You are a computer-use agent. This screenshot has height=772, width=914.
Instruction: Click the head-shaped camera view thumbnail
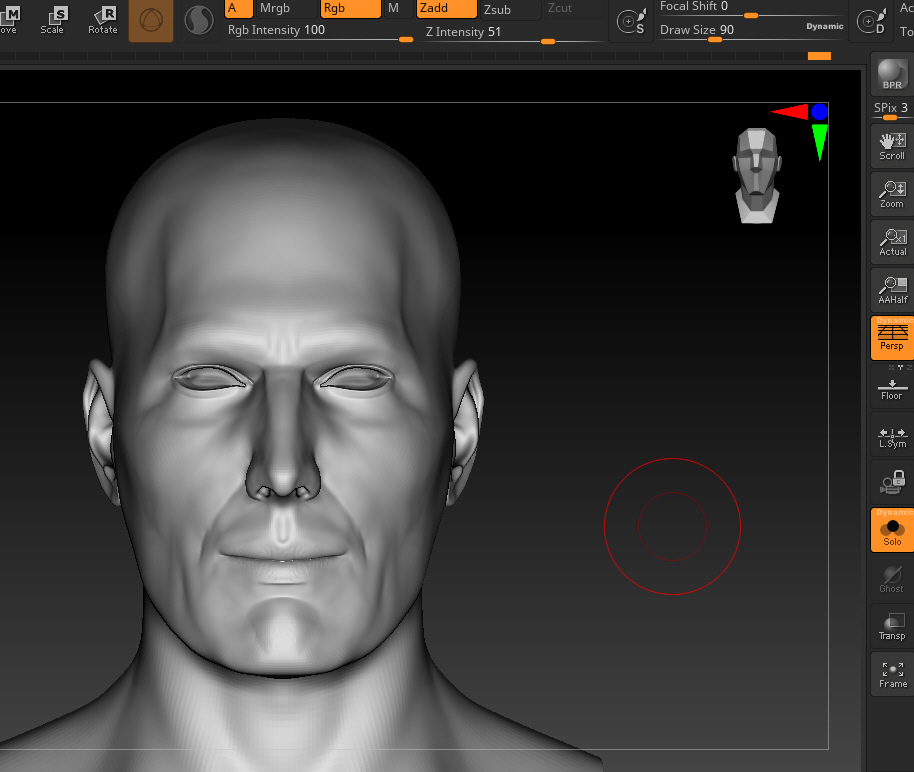(757, 176)
